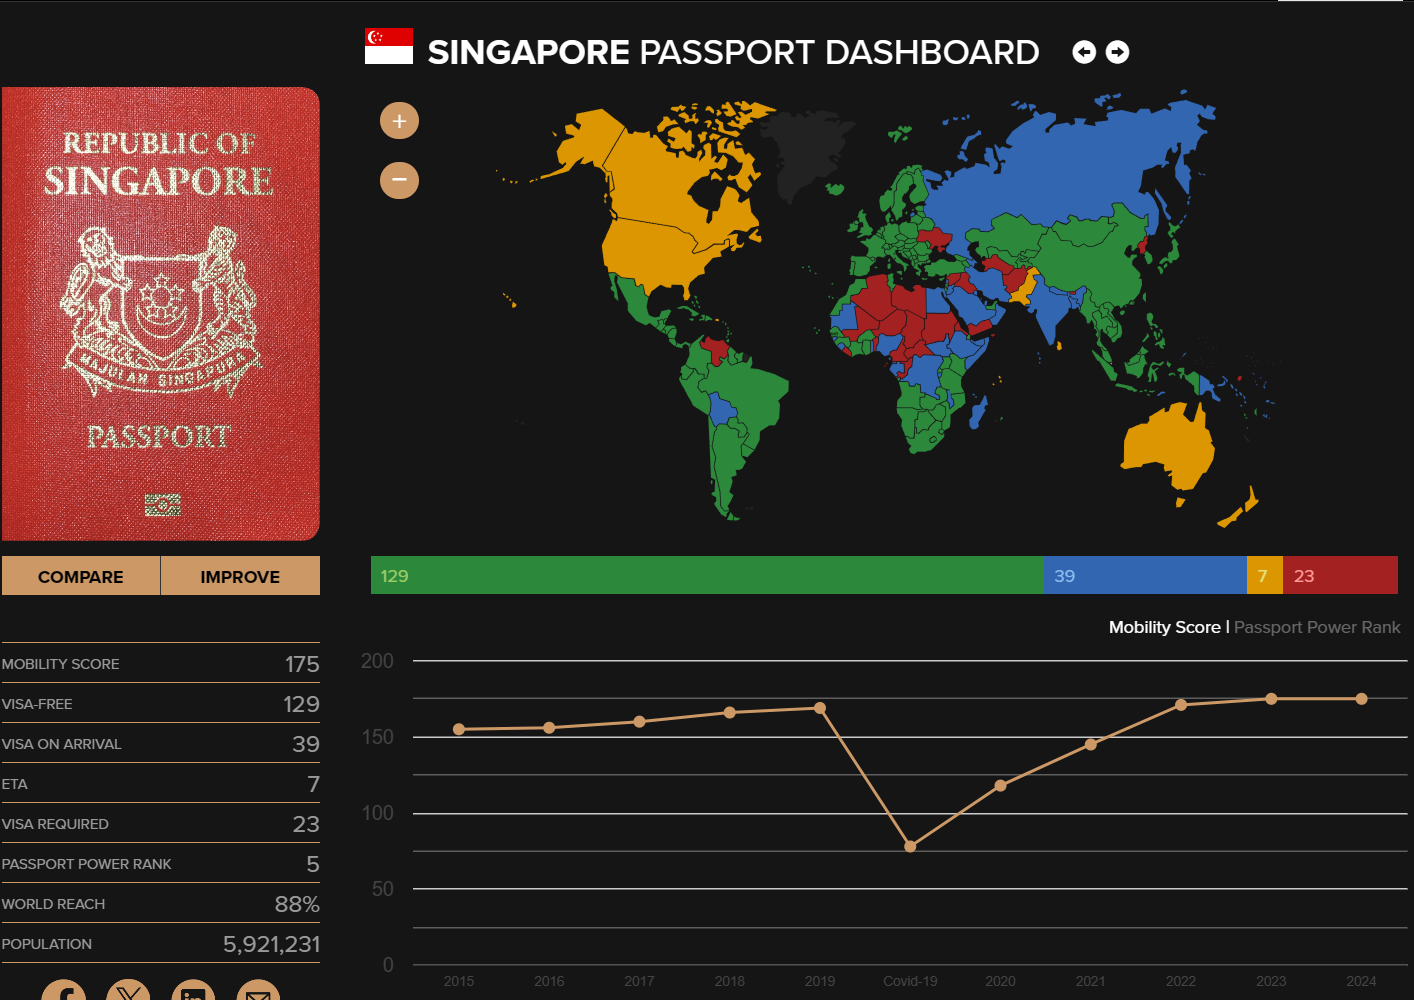Image resolution: width=1414 pixels, height=1000 pixels.
Task: Click the 2018 data point on chart
Action: (730, 712)
